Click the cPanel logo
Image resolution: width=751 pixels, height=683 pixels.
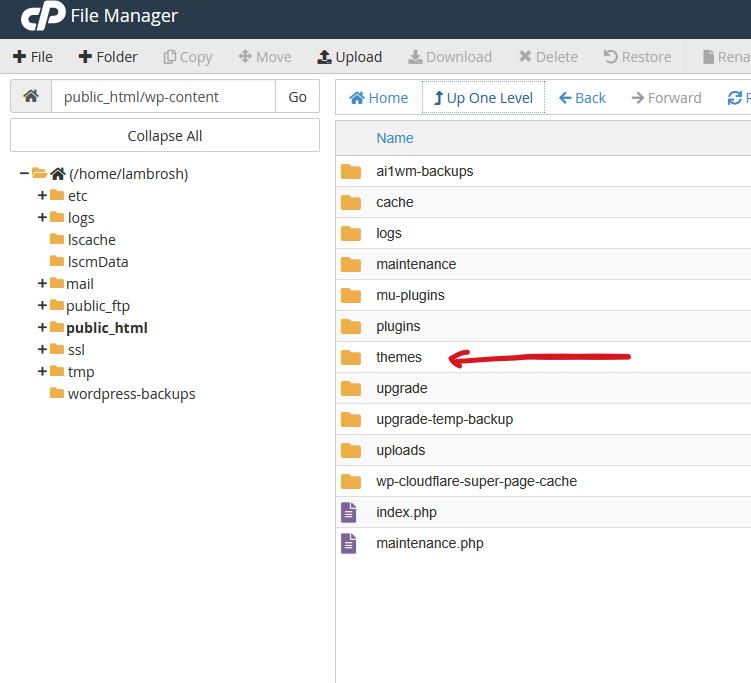tap(41, 17)
